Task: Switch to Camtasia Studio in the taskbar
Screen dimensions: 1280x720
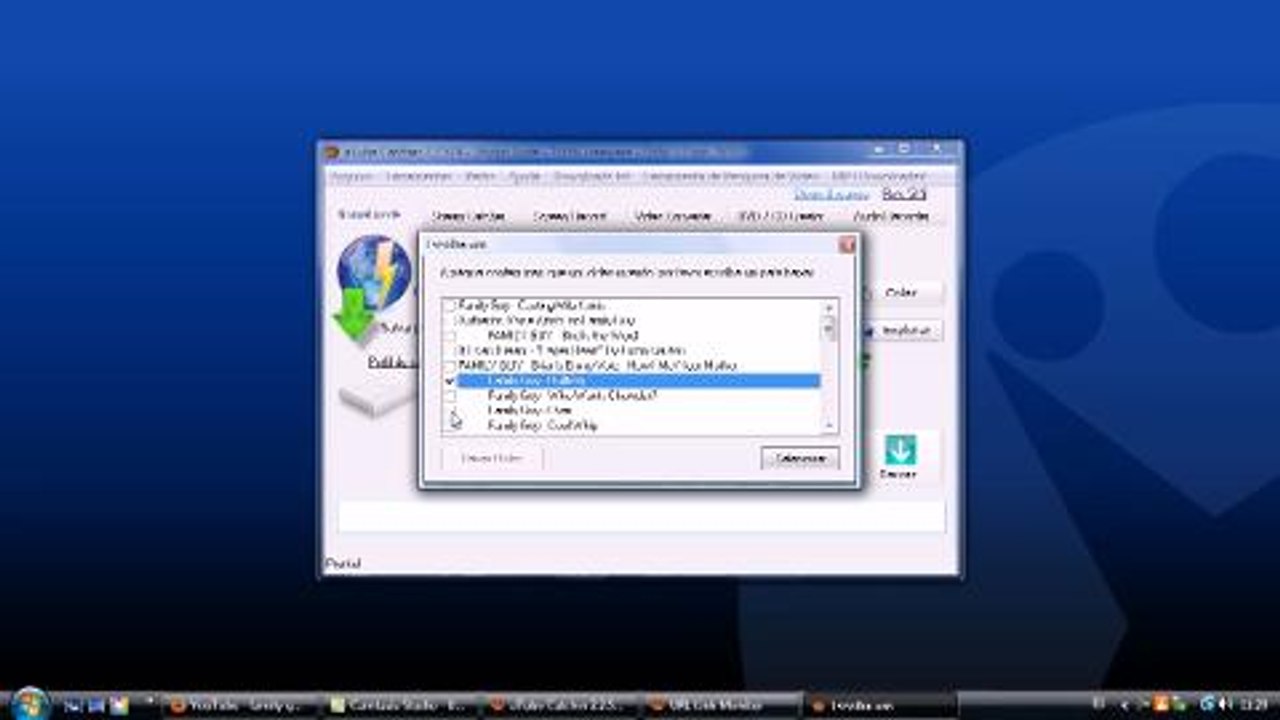Action: point(402,705)
